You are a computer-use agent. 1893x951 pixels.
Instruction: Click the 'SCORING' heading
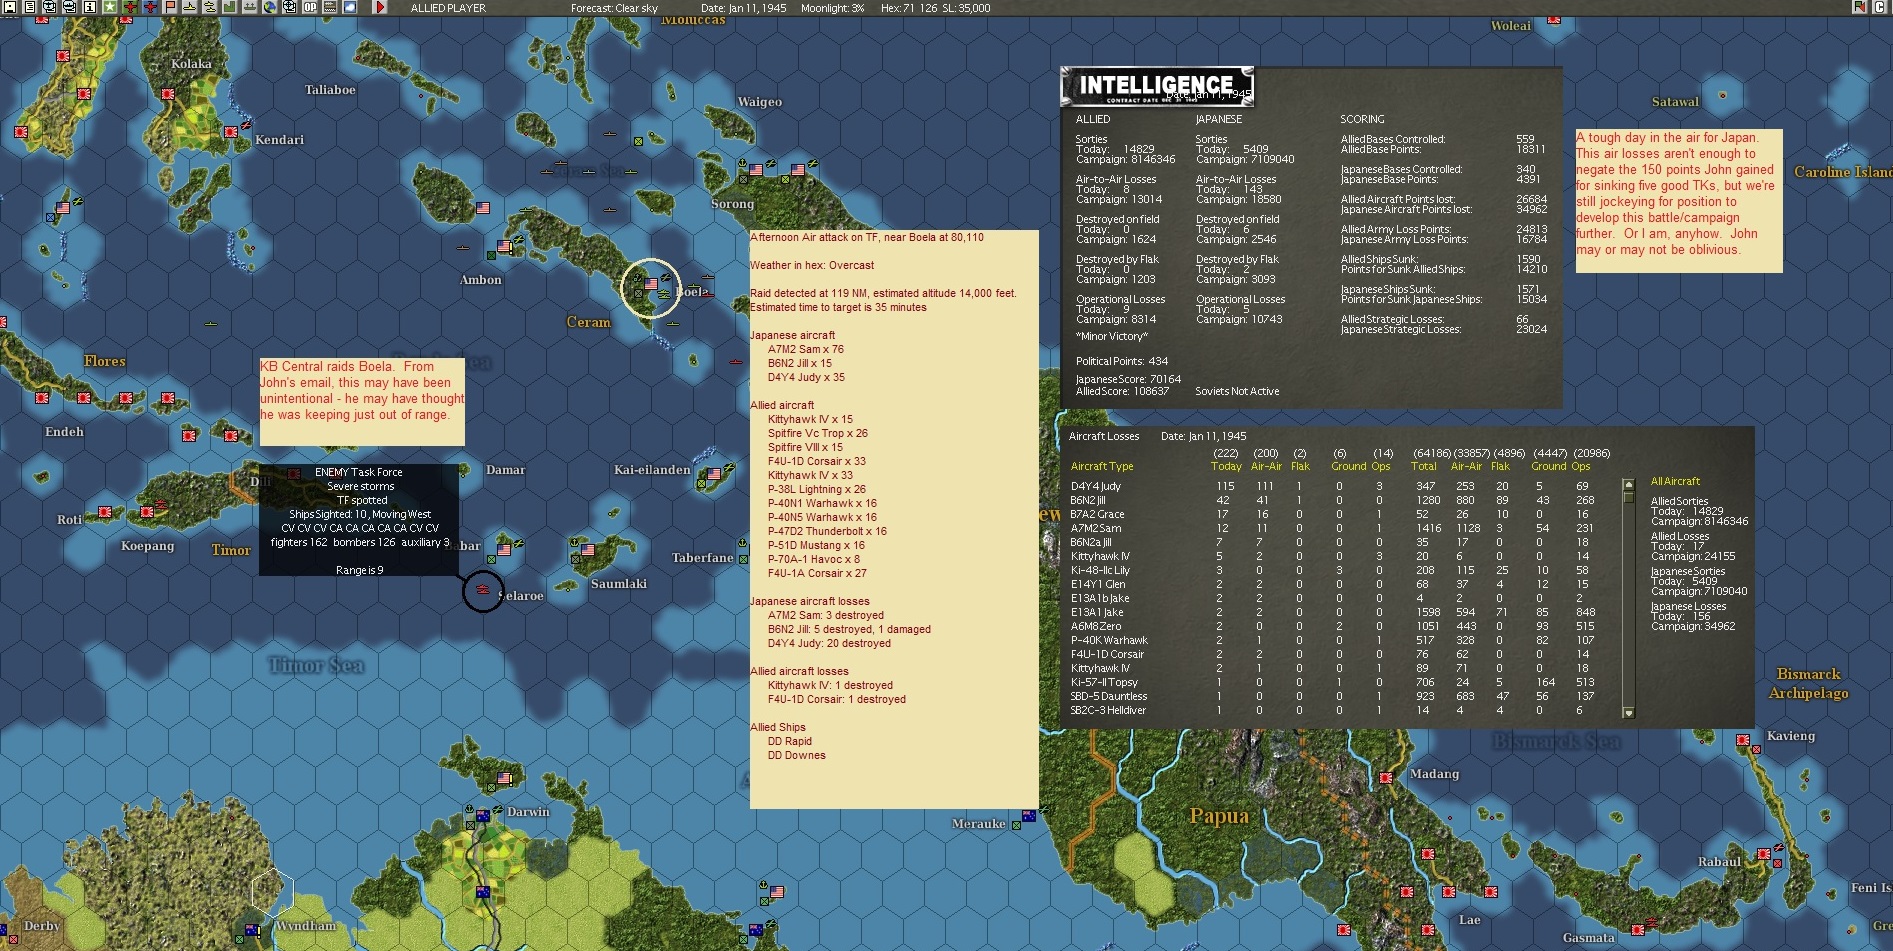pyautogui.click(x=1362, y=119)
